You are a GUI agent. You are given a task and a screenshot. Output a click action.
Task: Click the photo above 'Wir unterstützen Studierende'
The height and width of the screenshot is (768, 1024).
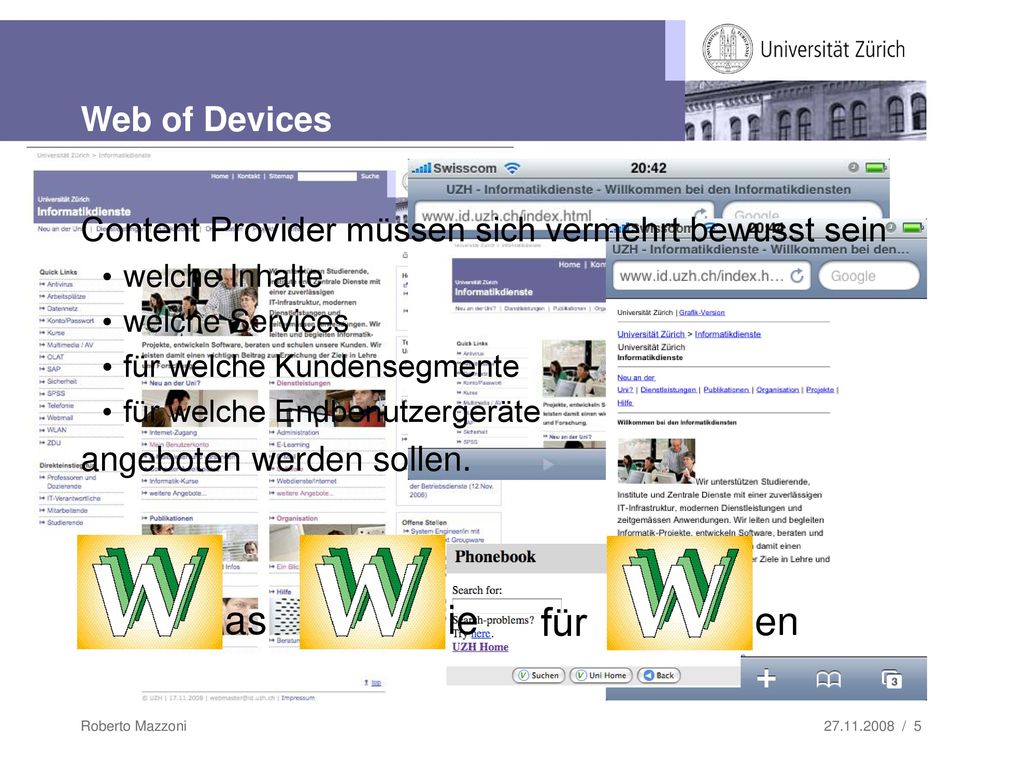(656, 460)
